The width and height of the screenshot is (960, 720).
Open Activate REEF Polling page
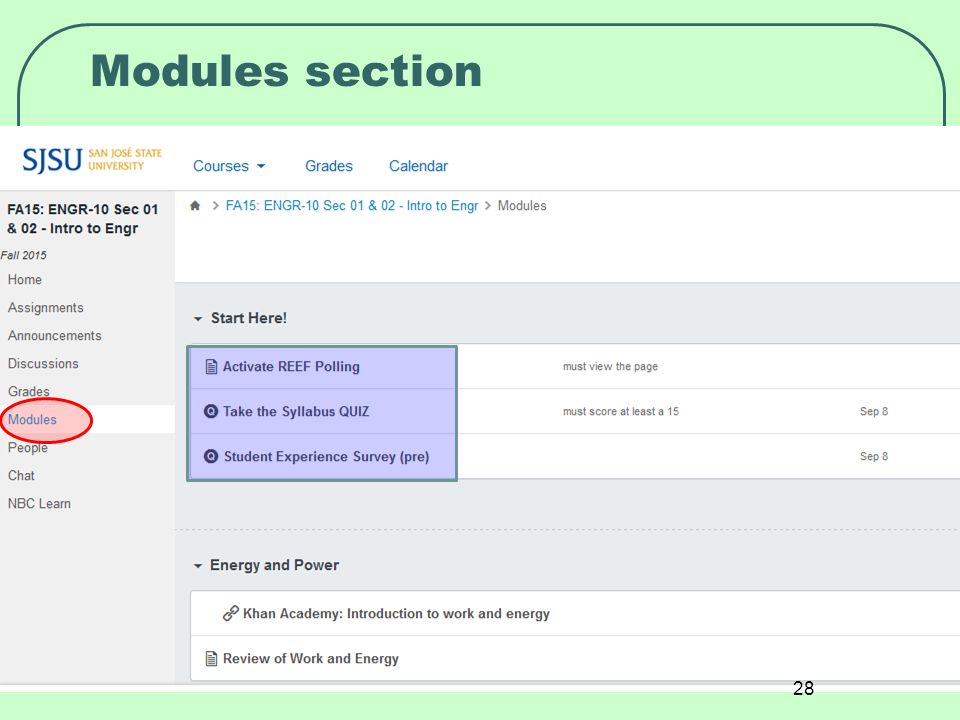tap(291, 367)
